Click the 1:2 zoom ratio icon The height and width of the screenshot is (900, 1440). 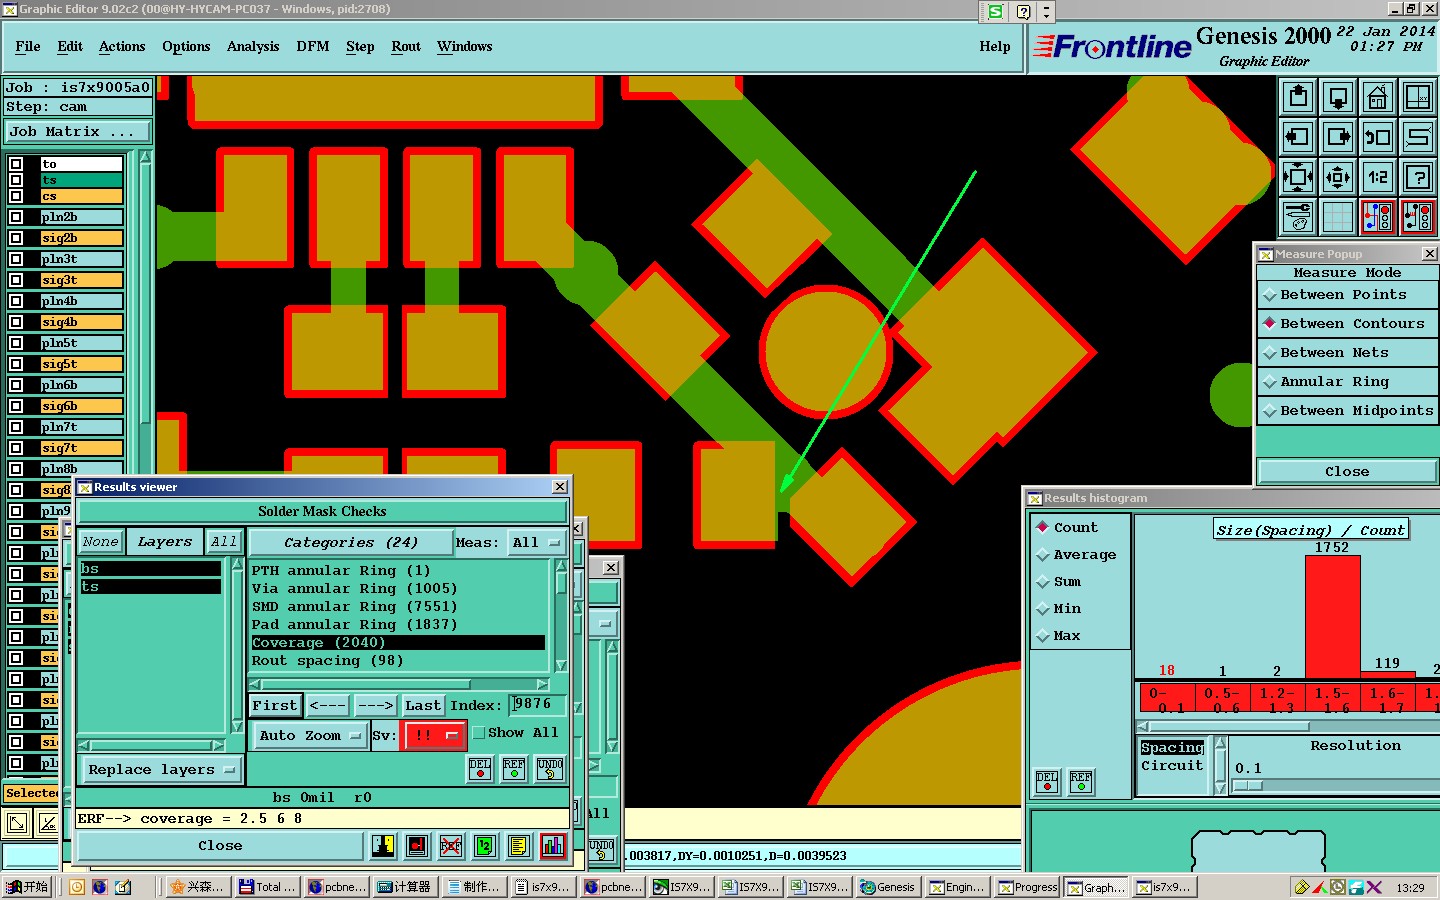click(1378, 177)
